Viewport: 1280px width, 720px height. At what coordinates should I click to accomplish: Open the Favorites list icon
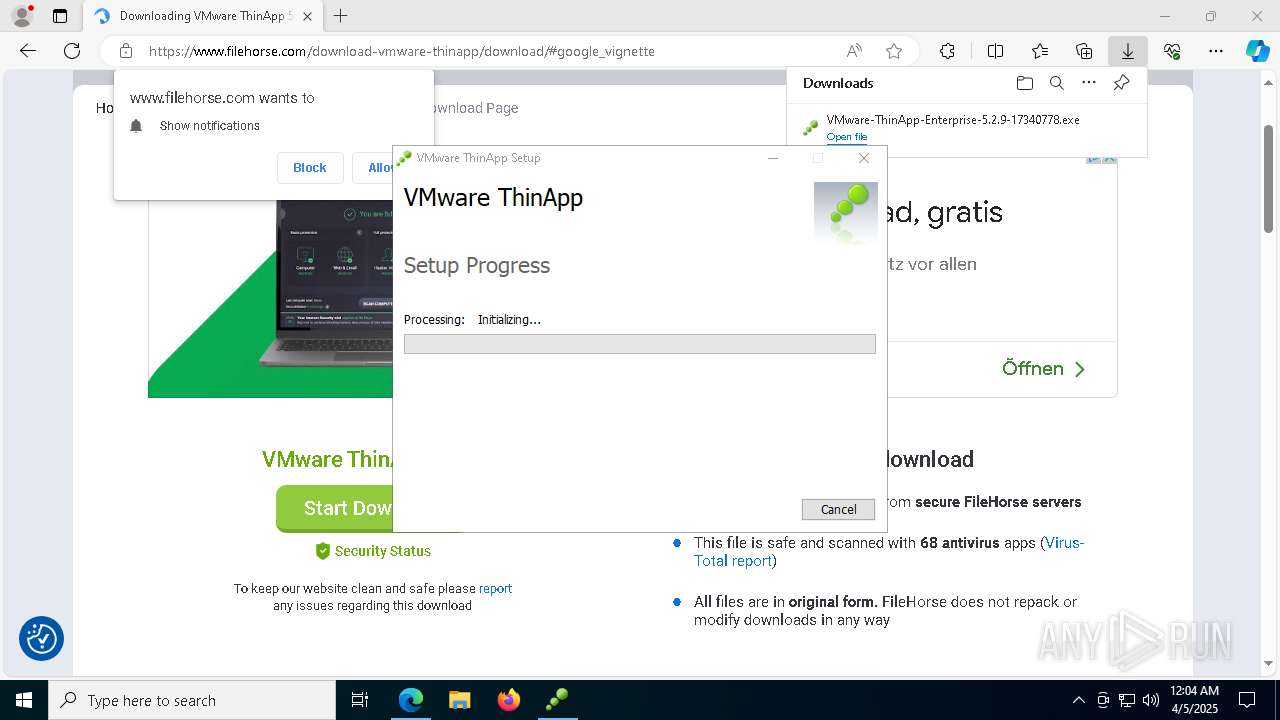[x=1040, y=51]
